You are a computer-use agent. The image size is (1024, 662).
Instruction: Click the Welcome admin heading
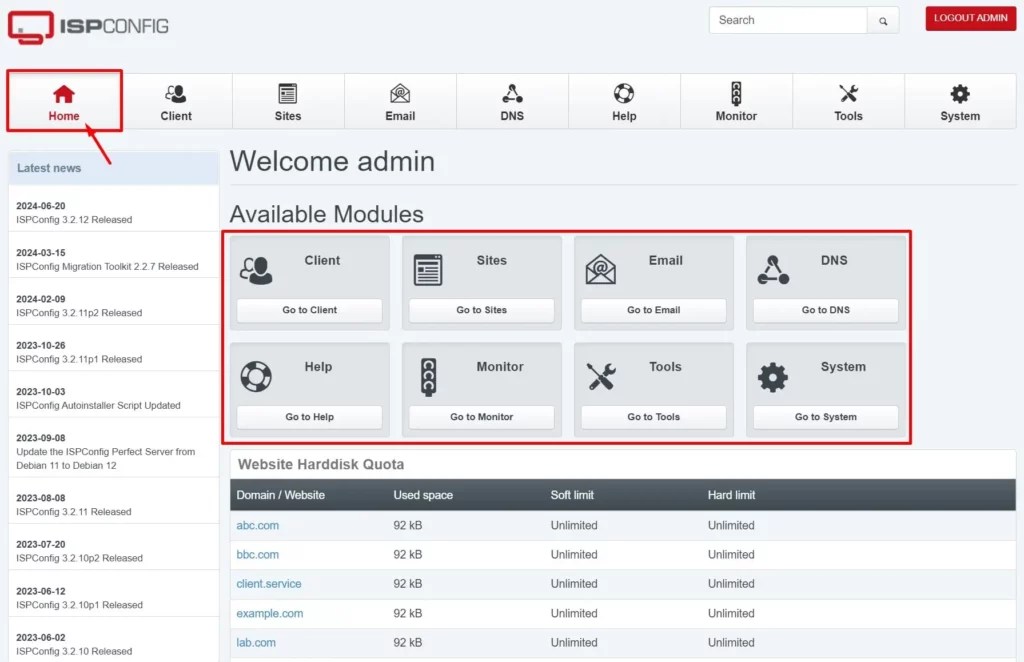click(332, 162)
